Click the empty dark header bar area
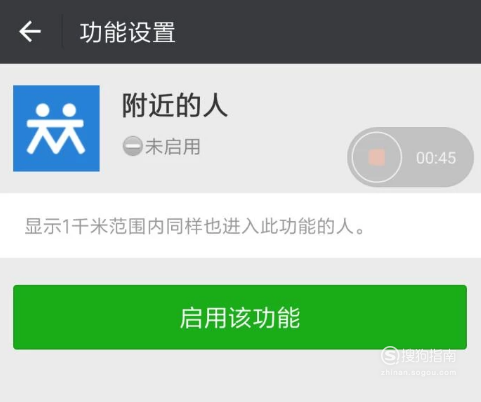The image size is (481, 402). click(x=328, y=32)
